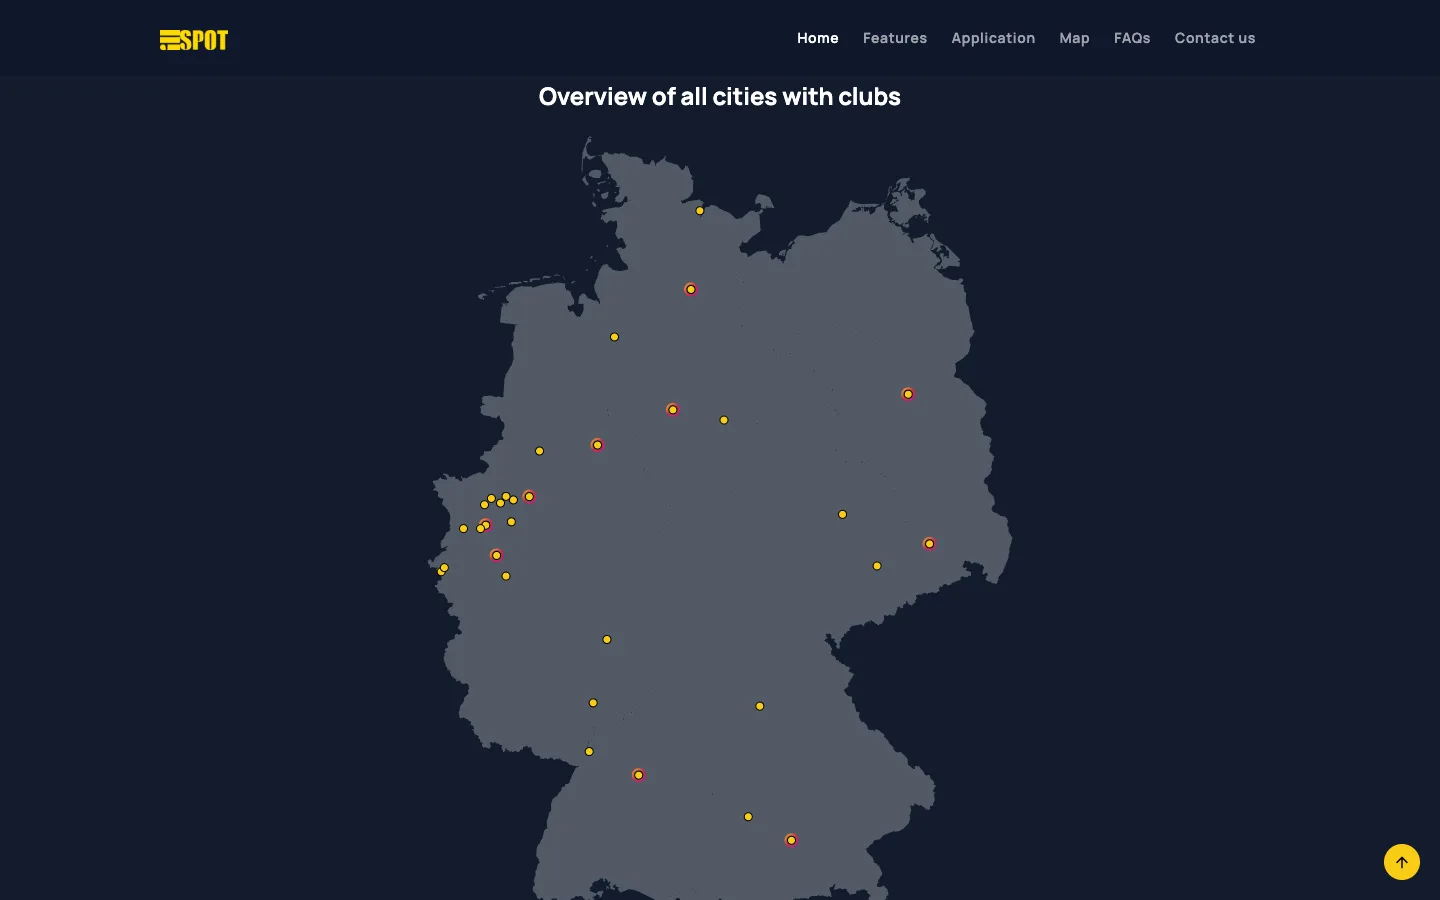Click the Leipzig city dot
Image resolution: width=1440 pixels, height=900 pixels.
pyautogui.click(x=842, y=514)
